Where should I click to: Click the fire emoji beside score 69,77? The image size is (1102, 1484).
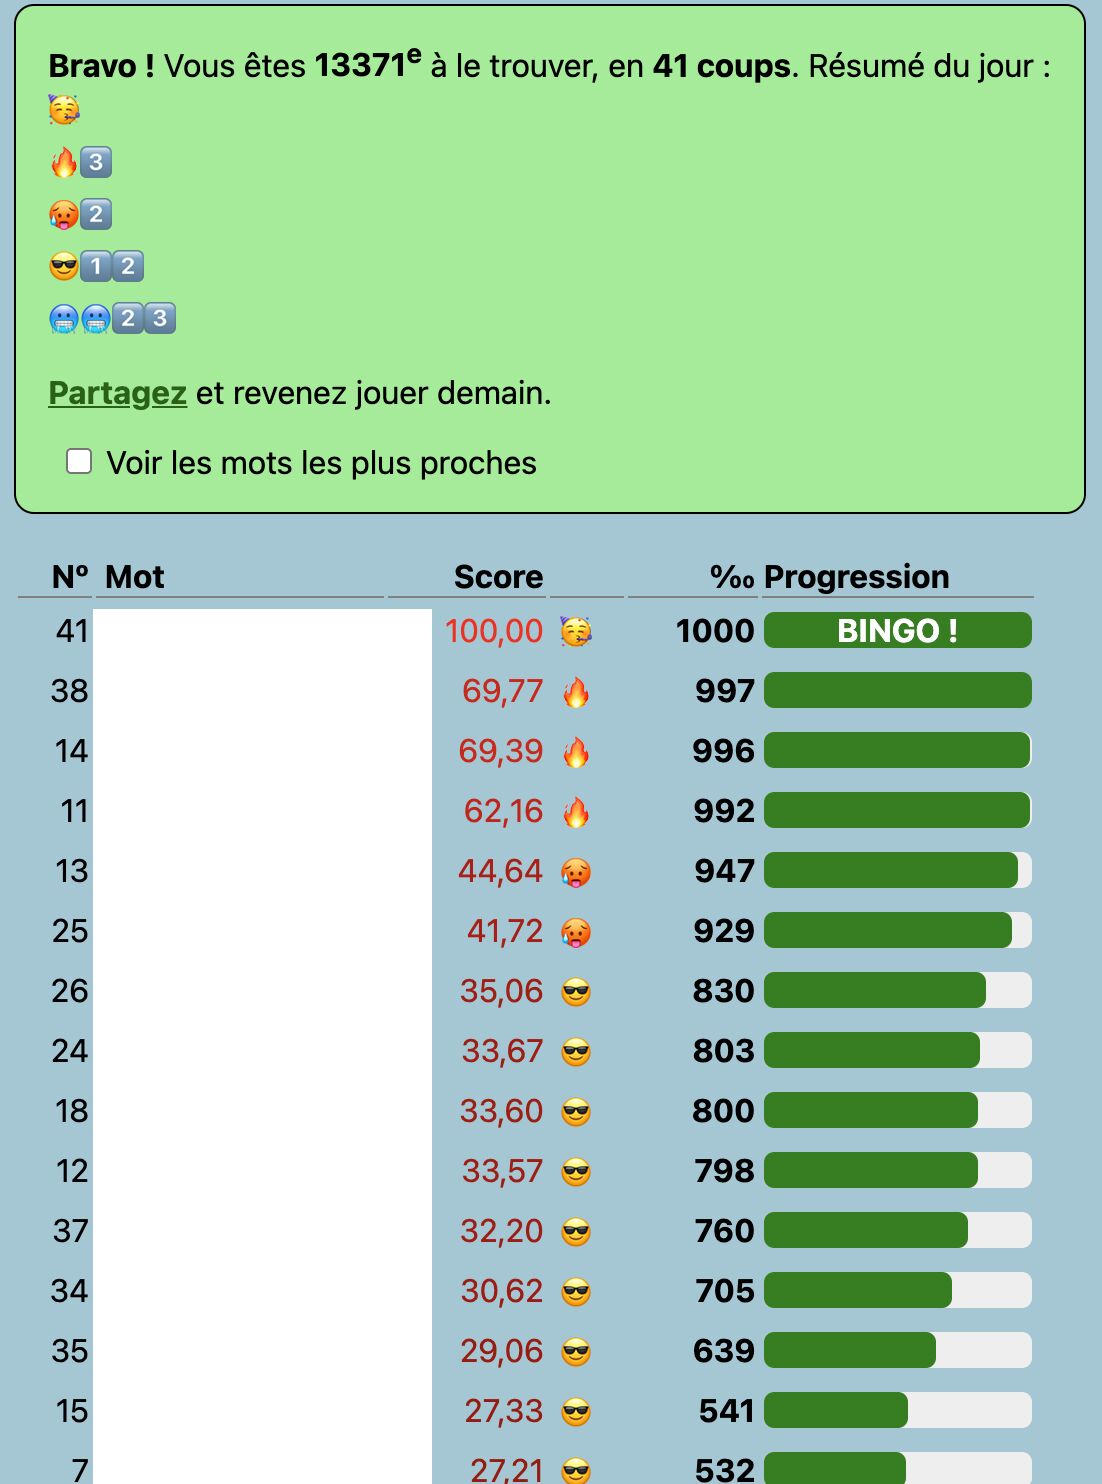(x=576, y=692)
